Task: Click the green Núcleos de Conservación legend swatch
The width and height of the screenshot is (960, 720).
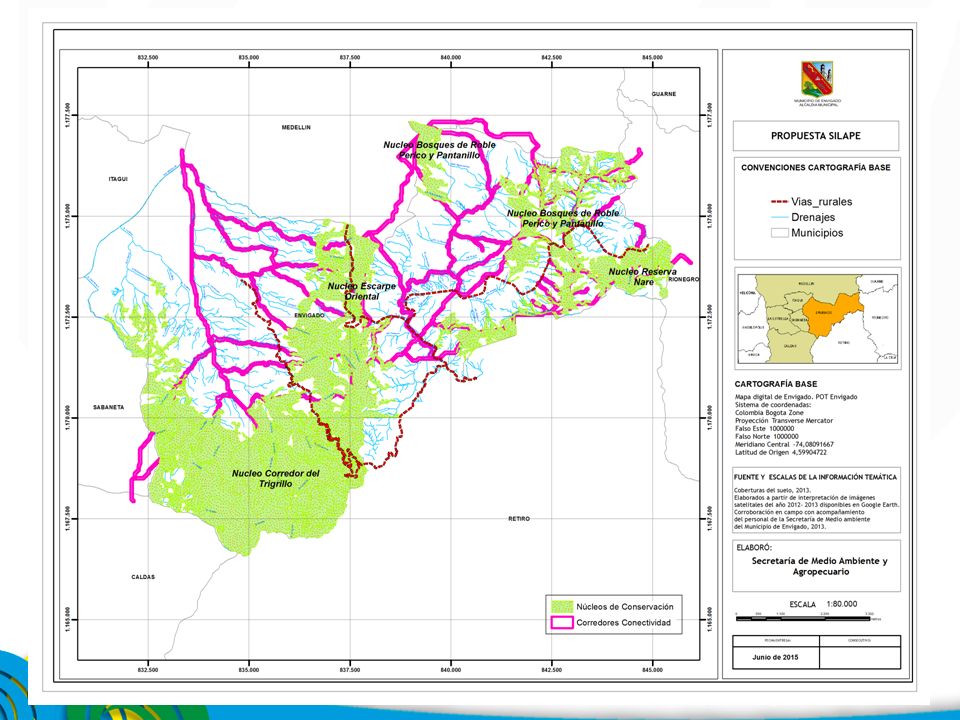Action: pyautogui.click(x=561, y=607)
